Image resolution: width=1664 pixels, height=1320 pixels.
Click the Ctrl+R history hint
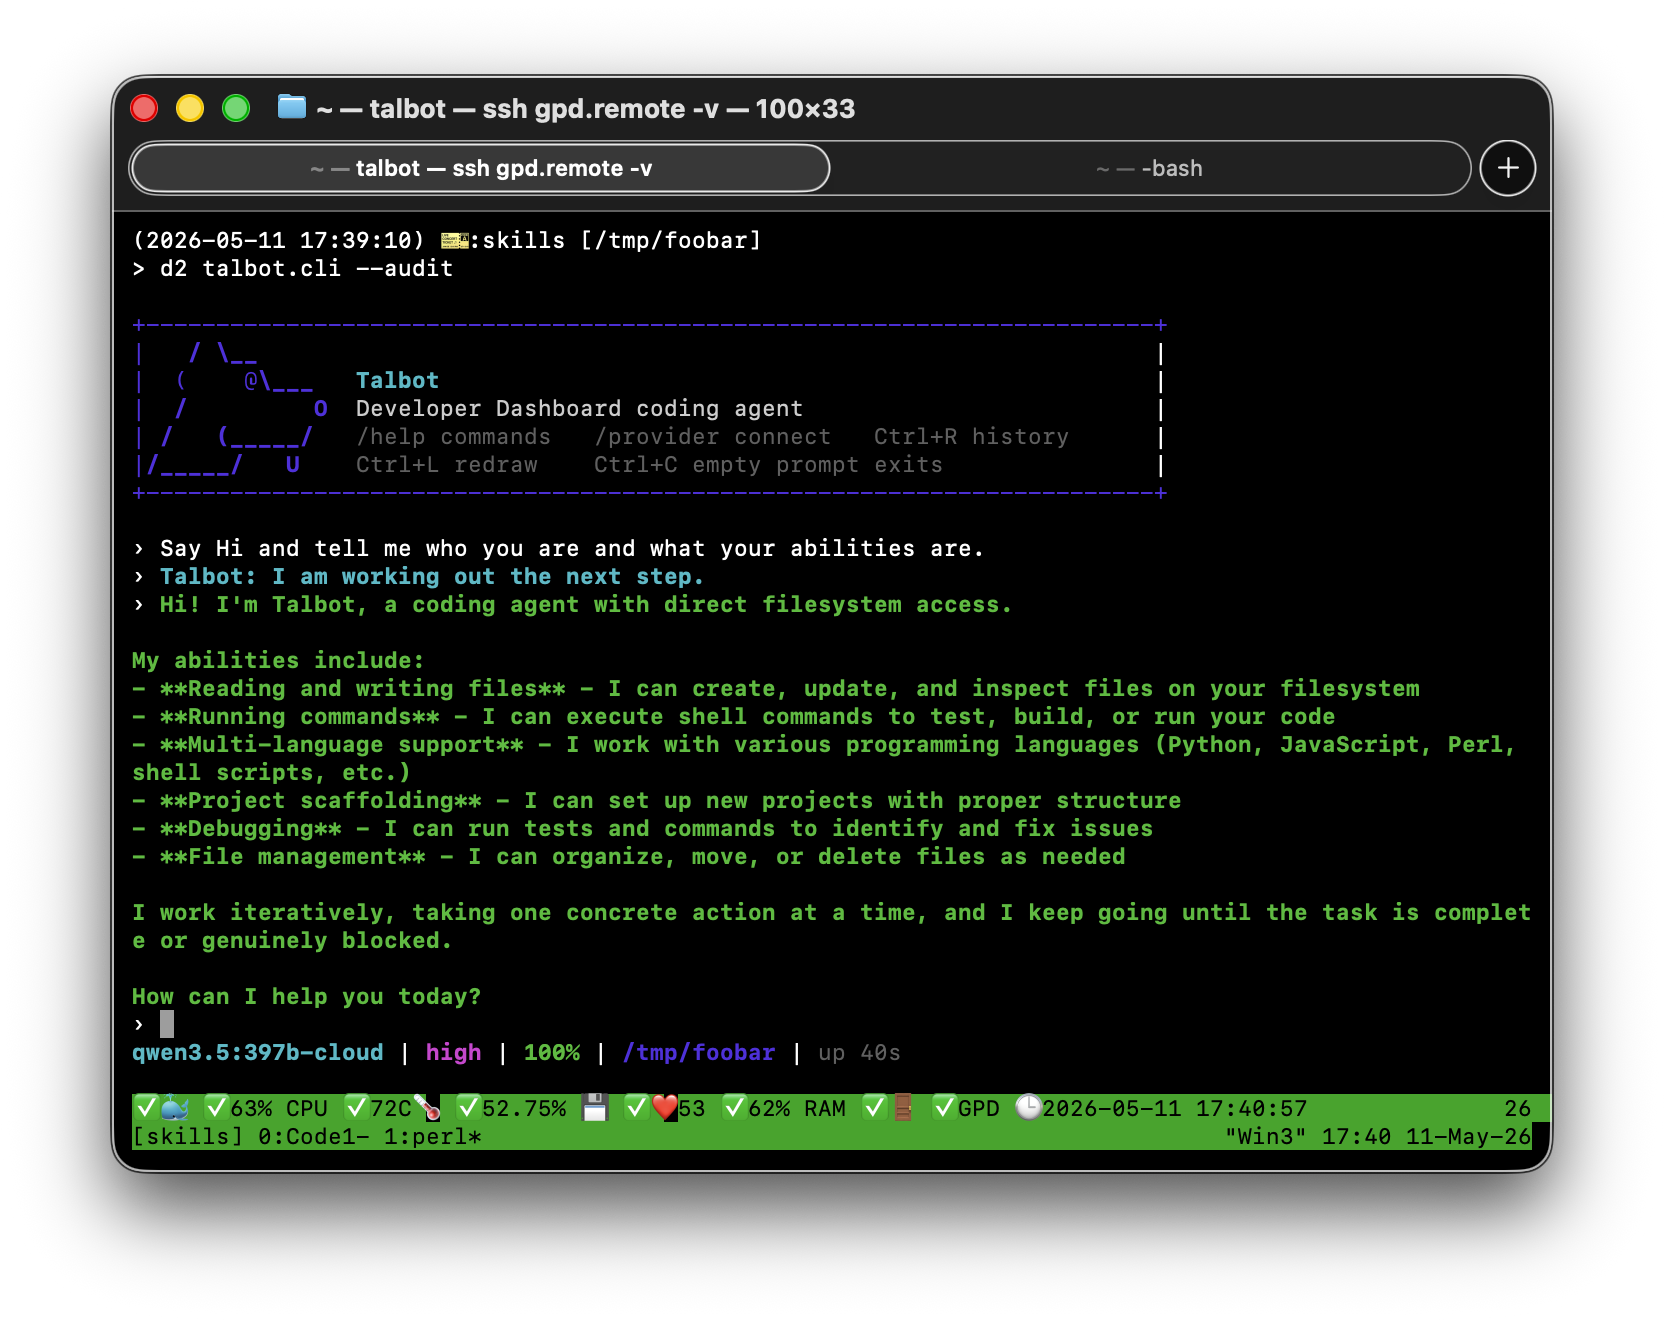[x=971, y=437]
